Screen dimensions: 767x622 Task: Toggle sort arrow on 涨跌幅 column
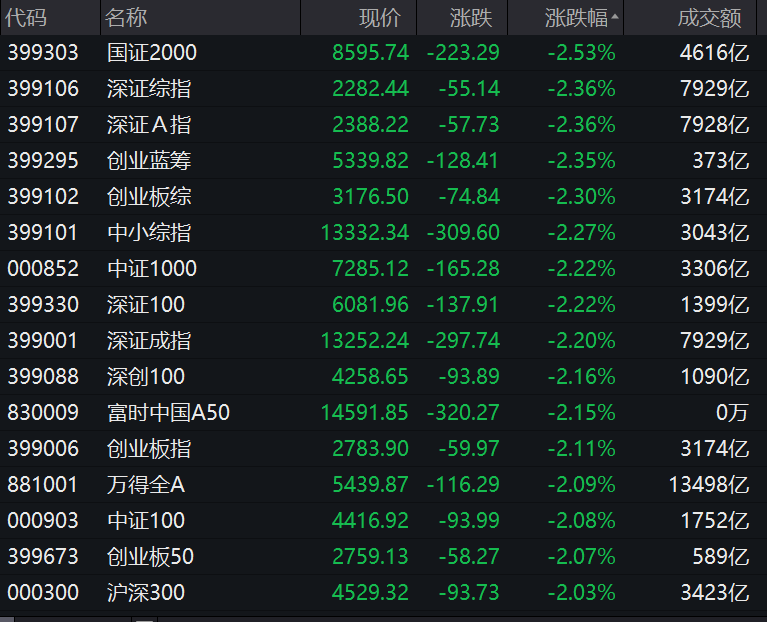(614, 17)
